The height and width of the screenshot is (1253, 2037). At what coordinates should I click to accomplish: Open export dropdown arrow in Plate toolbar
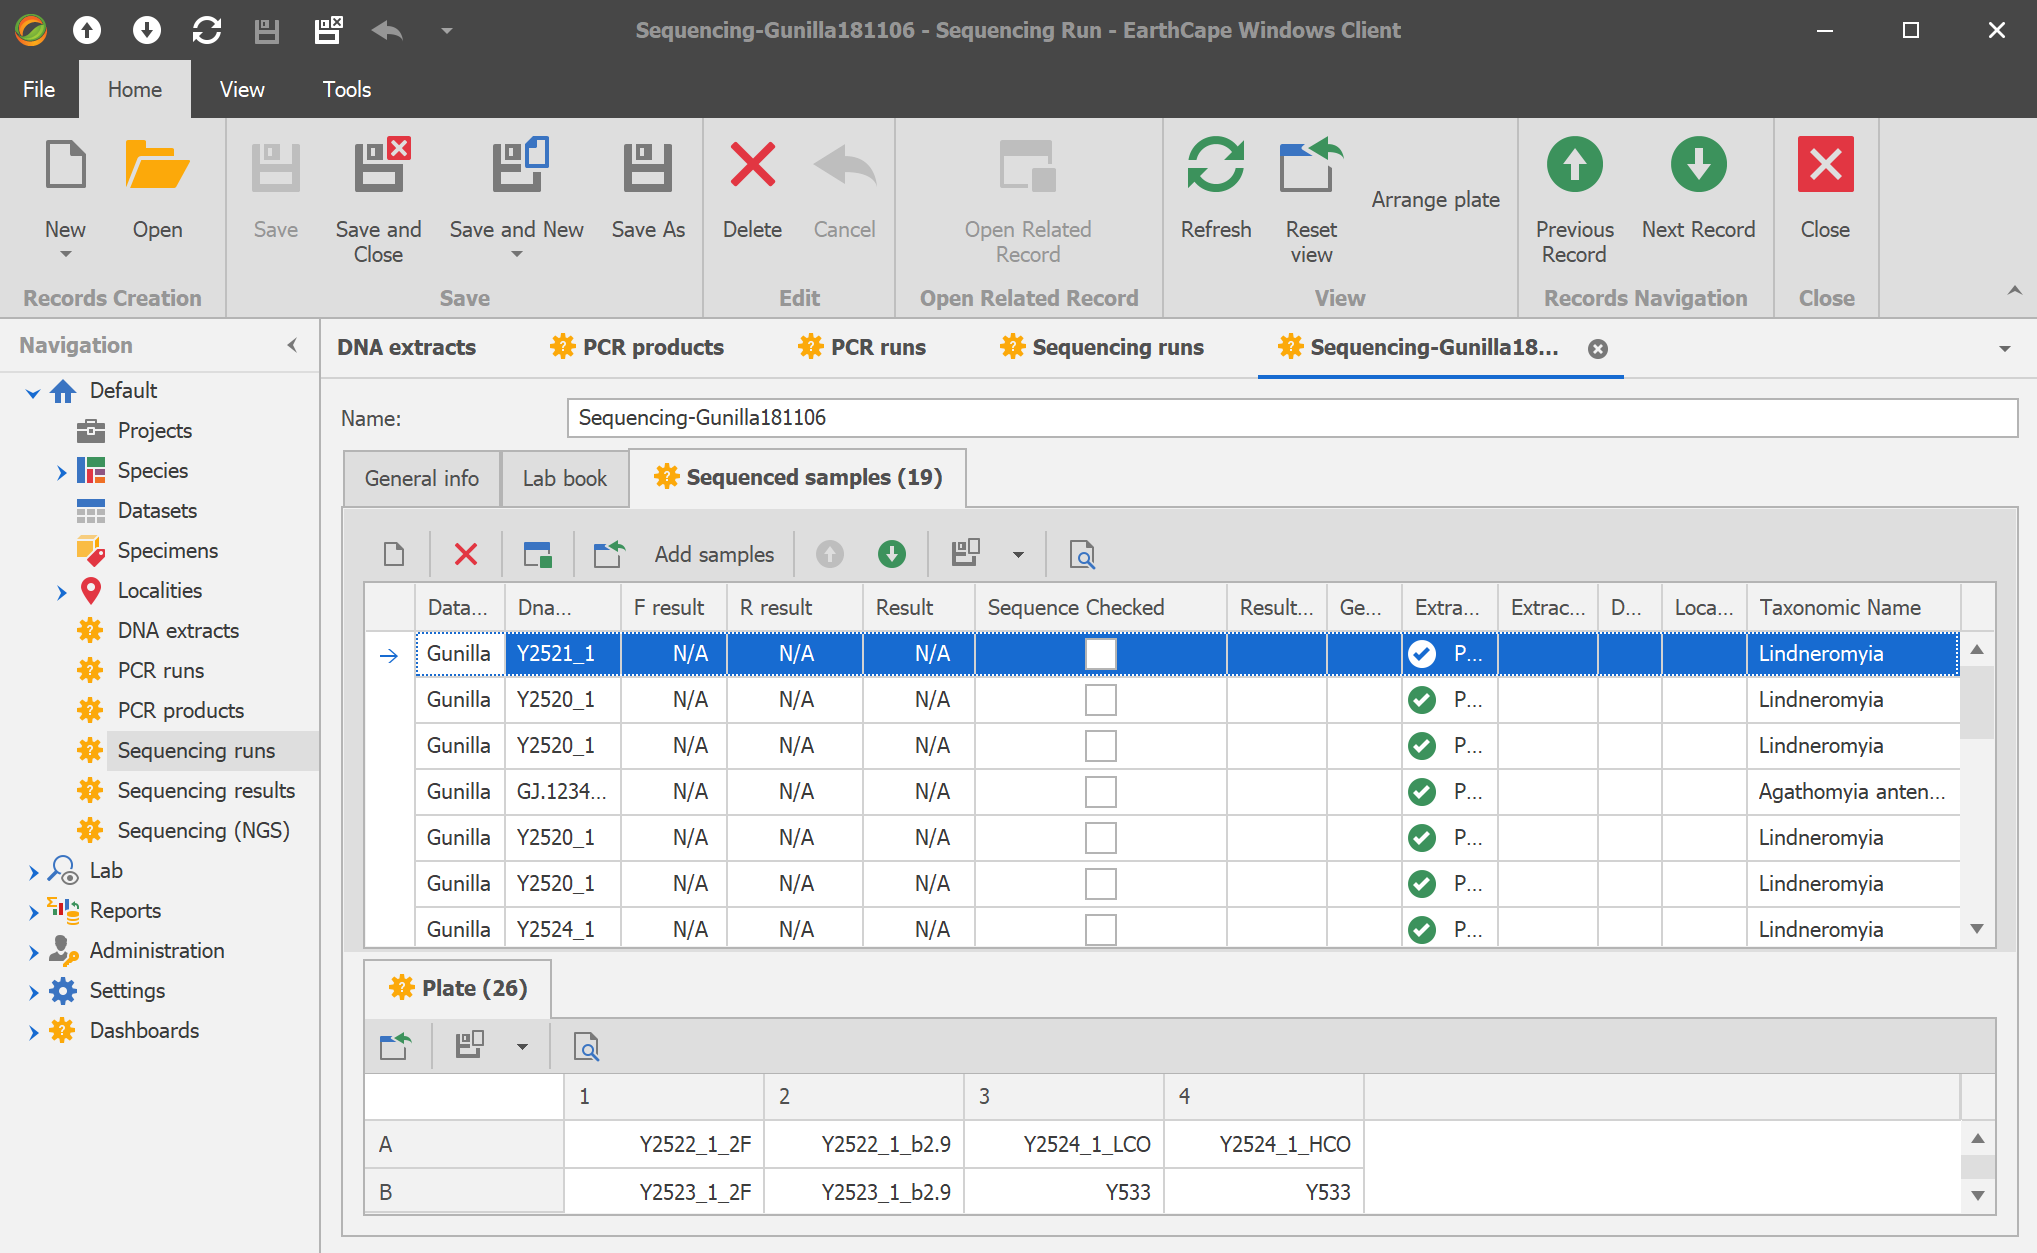(x=522, y=1047)
